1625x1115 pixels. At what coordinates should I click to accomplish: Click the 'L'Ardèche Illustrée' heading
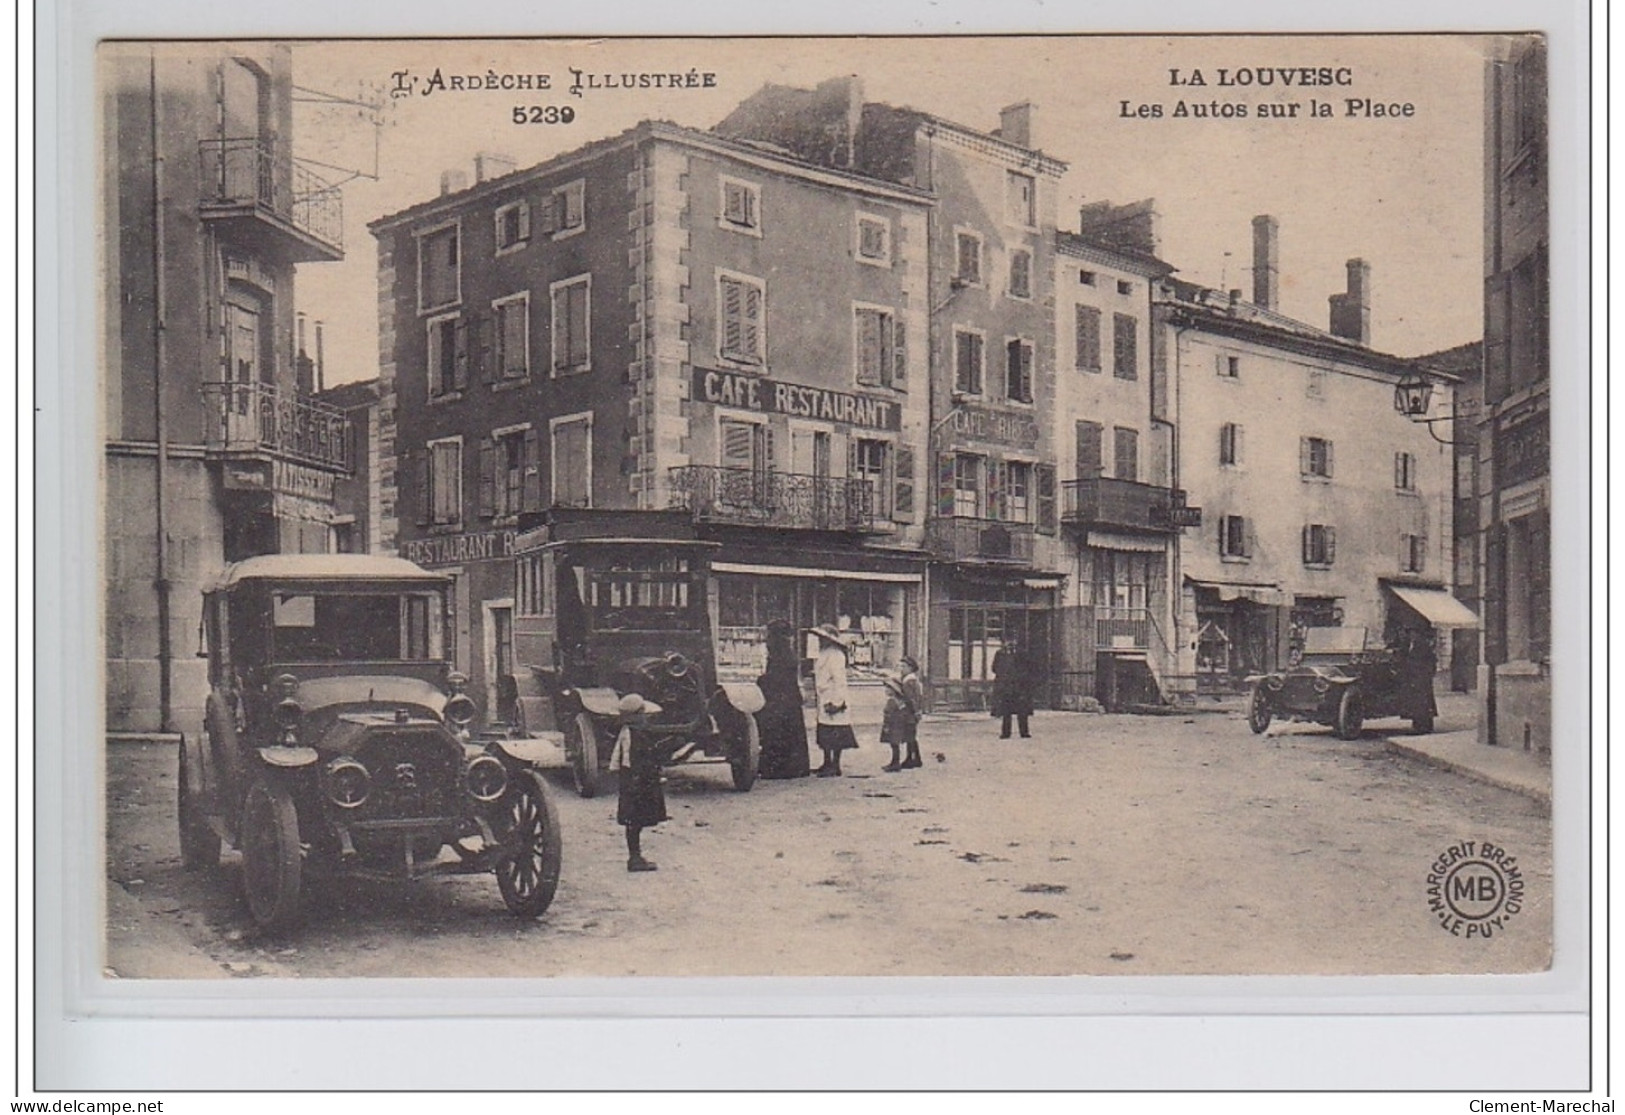[552, 80]
